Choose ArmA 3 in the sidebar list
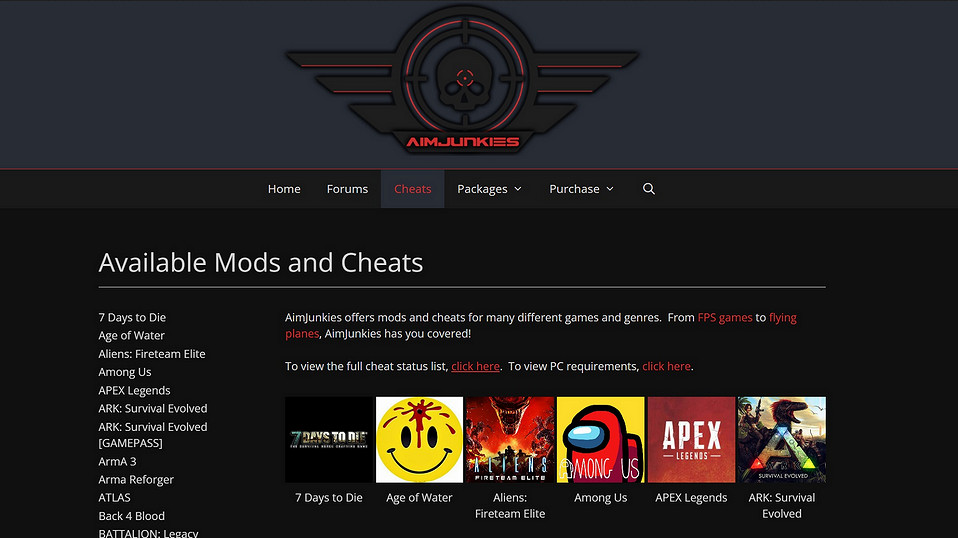958x538 pixels. tap(117, 462)
